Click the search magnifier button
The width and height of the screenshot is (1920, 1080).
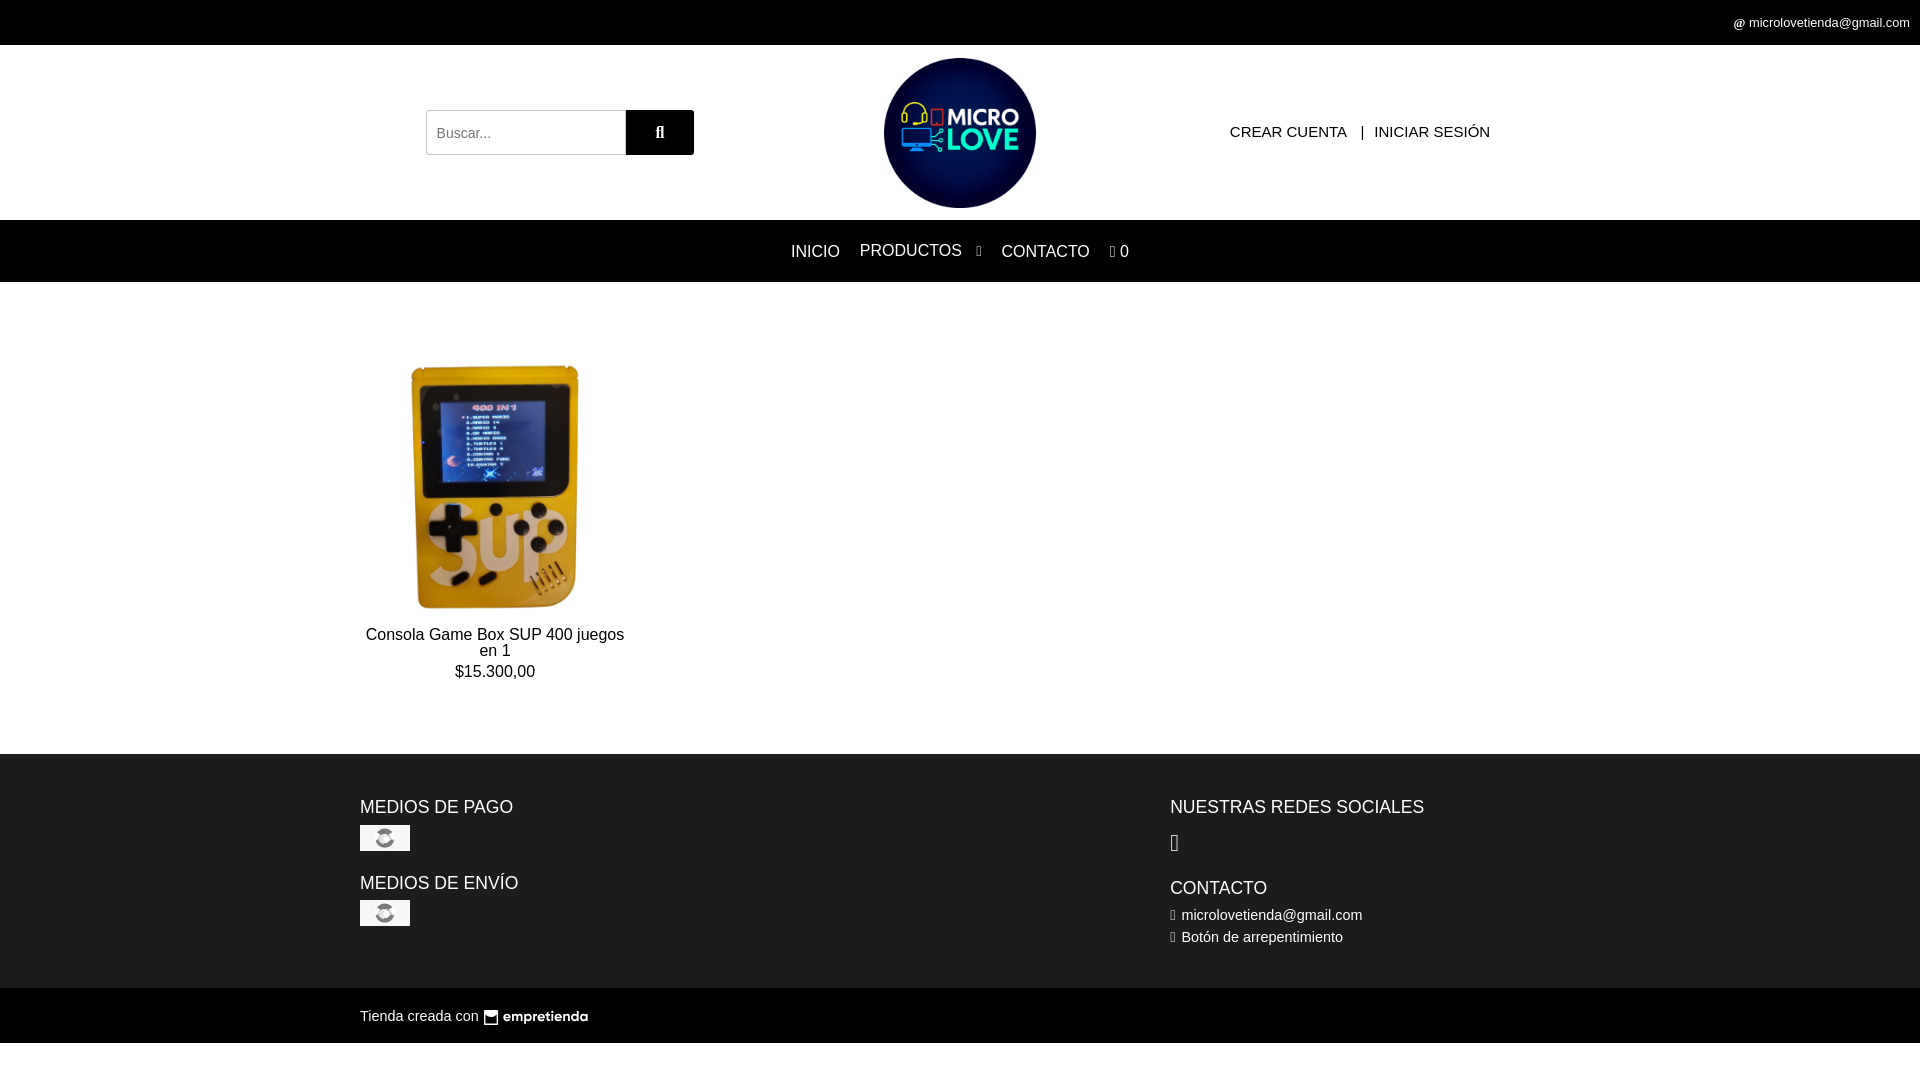click(659, 132)
